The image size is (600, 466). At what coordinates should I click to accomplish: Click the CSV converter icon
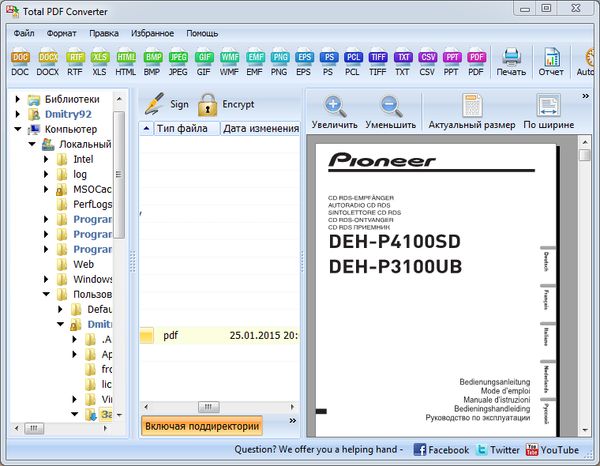click(x=428, y=58)
